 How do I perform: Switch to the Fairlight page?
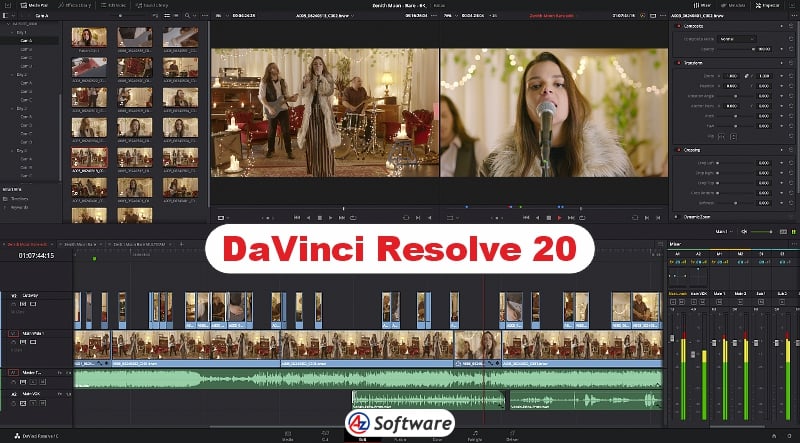(475, 435)
